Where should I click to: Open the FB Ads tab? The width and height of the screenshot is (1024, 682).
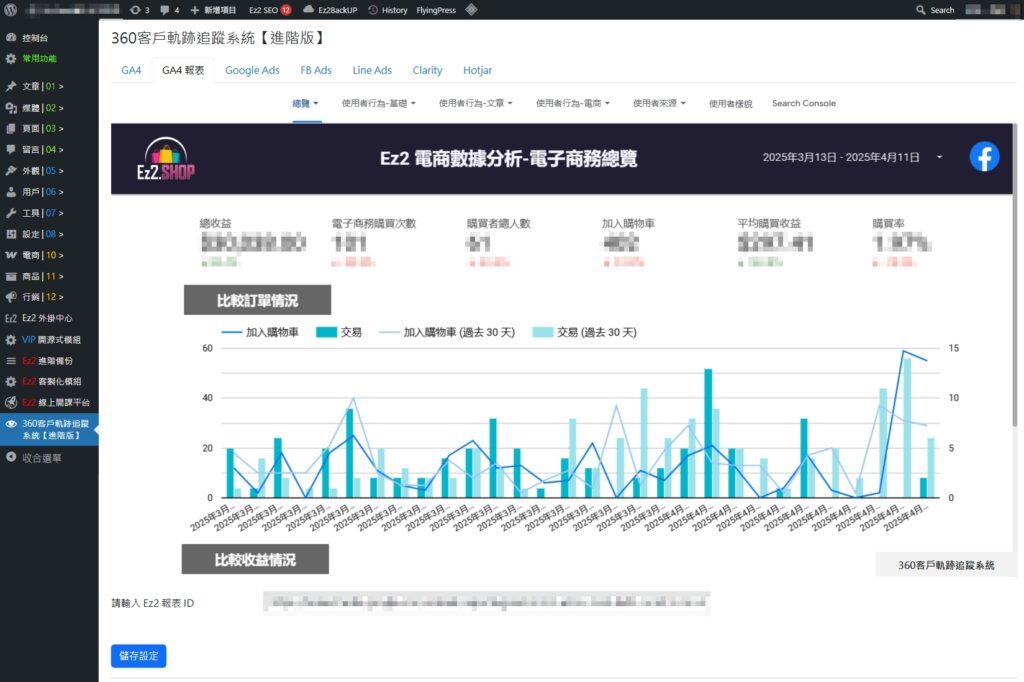[316, 70]
